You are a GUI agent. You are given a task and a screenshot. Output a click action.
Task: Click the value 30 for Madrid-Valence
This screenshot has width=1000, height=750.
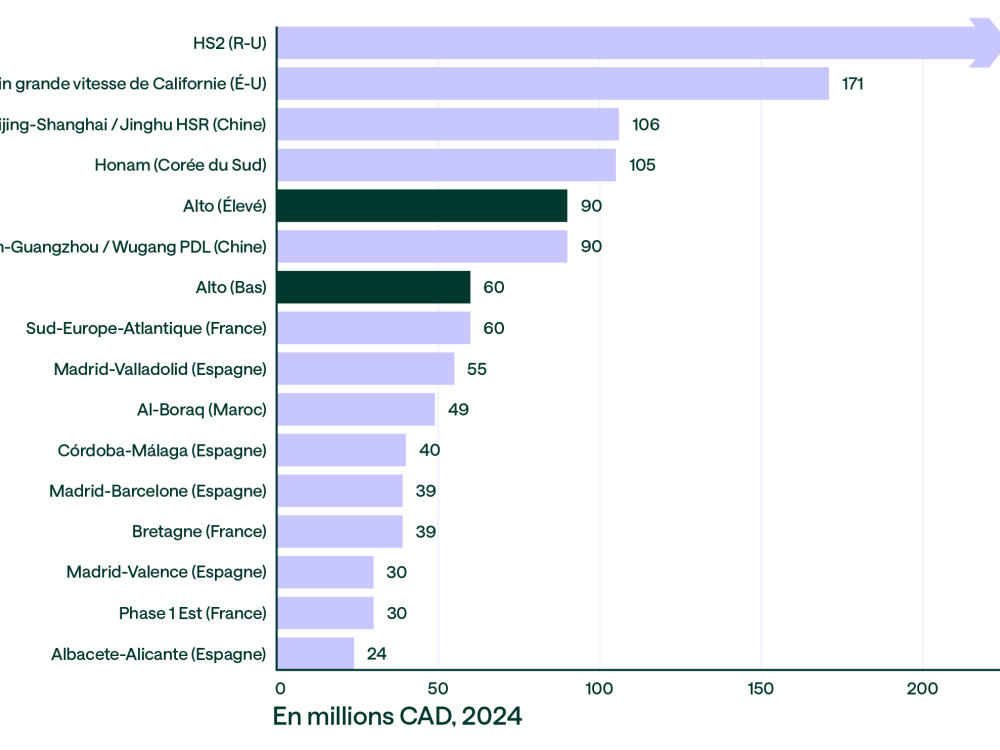[x=397, y=572]
